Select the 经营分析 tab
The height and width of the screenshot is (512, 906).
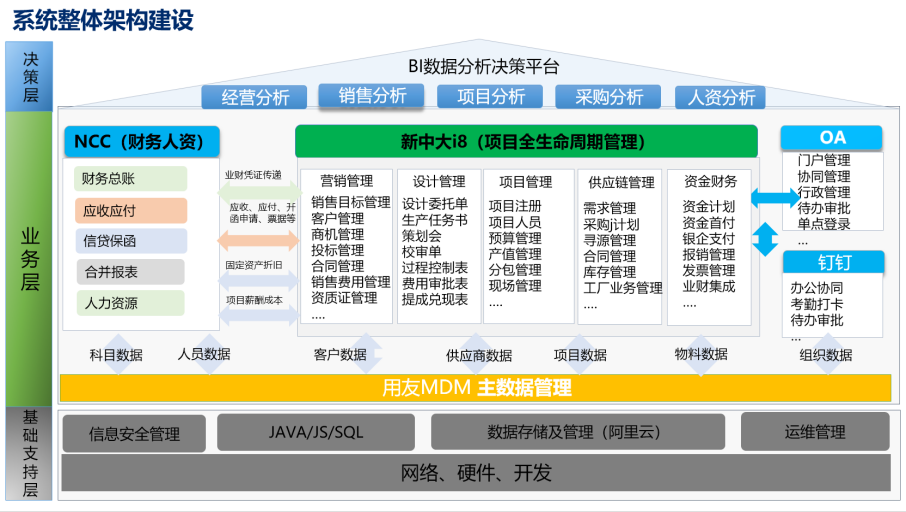click(x=256, y=97)
